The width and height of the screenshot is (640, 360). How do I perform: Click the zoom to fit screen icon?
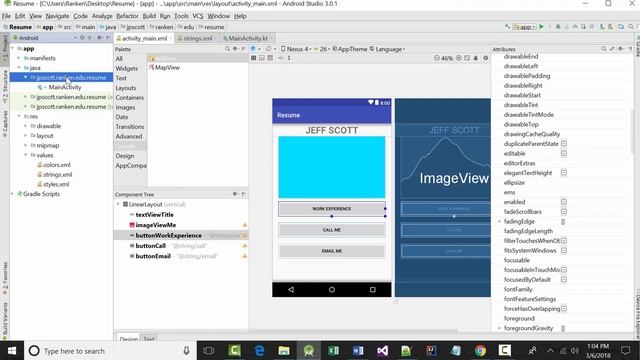point(467,58)
